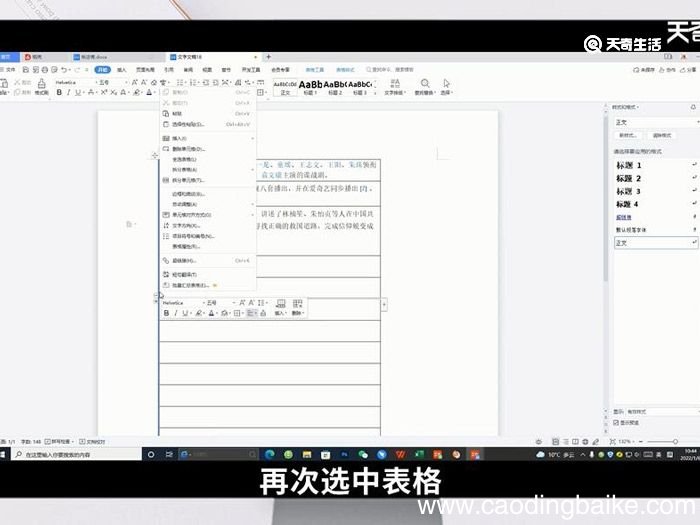The image size is (700, 525).
Task: Click the Windows Task View taskbar icon
Action: point(169,454)
